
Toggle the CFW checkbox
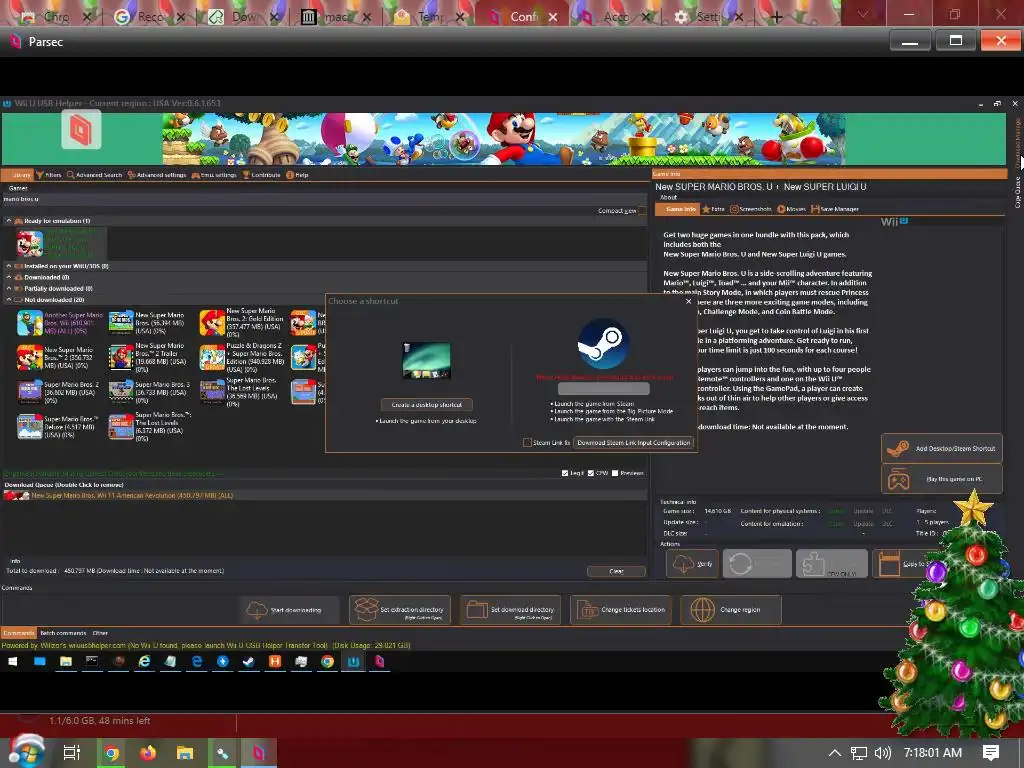[x=590, y=473]
